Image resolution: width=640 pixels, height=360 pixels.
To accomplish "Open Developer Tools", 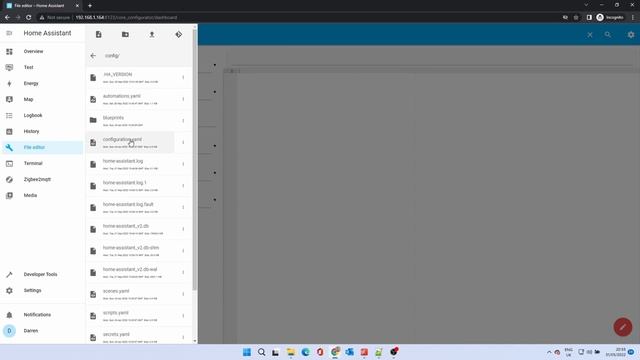I will point(42,274).
